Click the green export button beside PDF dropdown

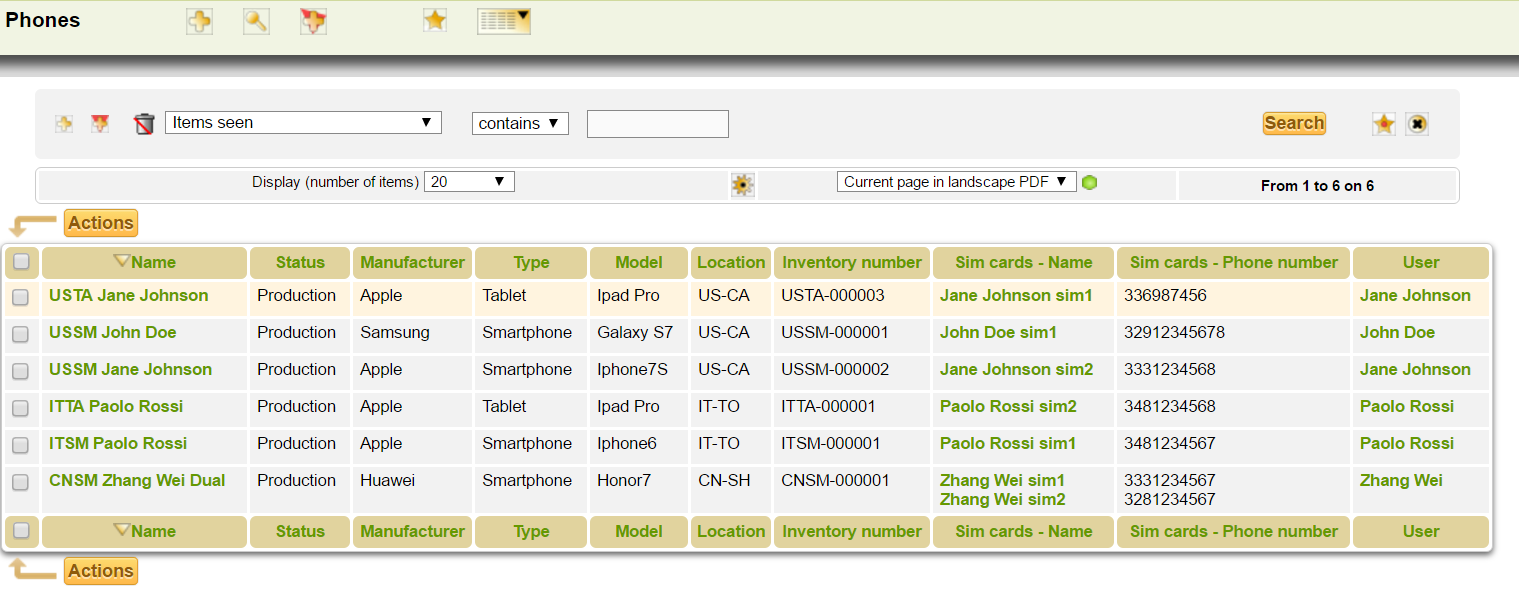1090,183
